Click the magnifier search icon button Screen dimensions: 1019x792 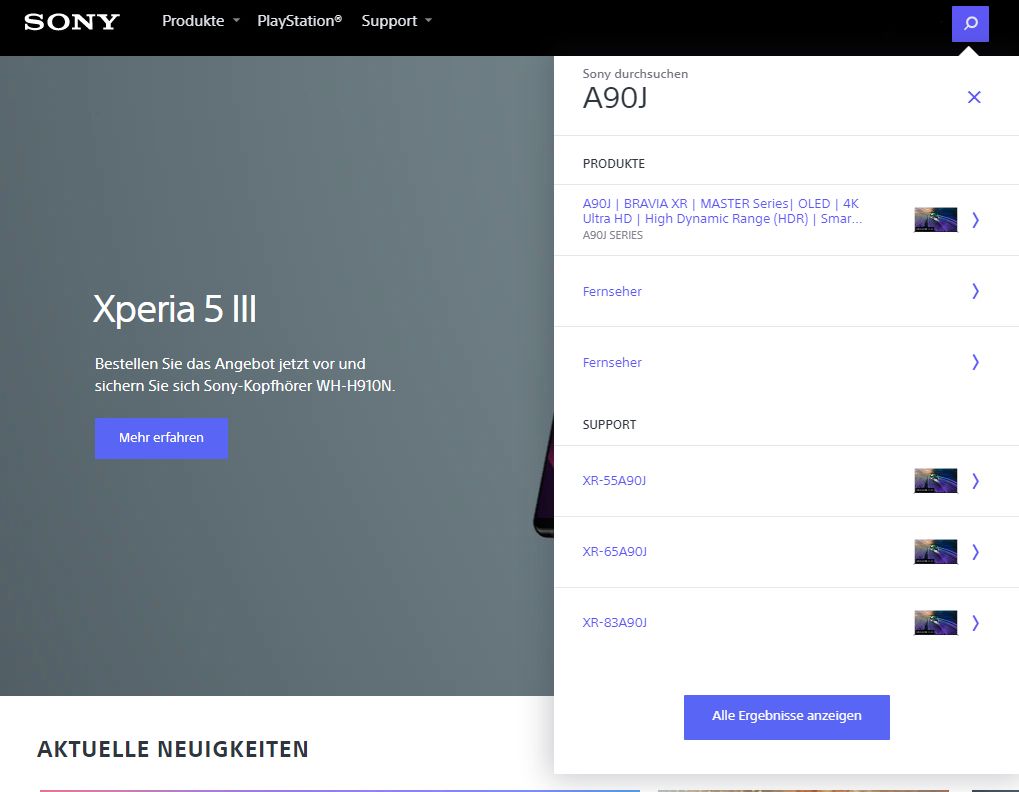pos(970,23)
